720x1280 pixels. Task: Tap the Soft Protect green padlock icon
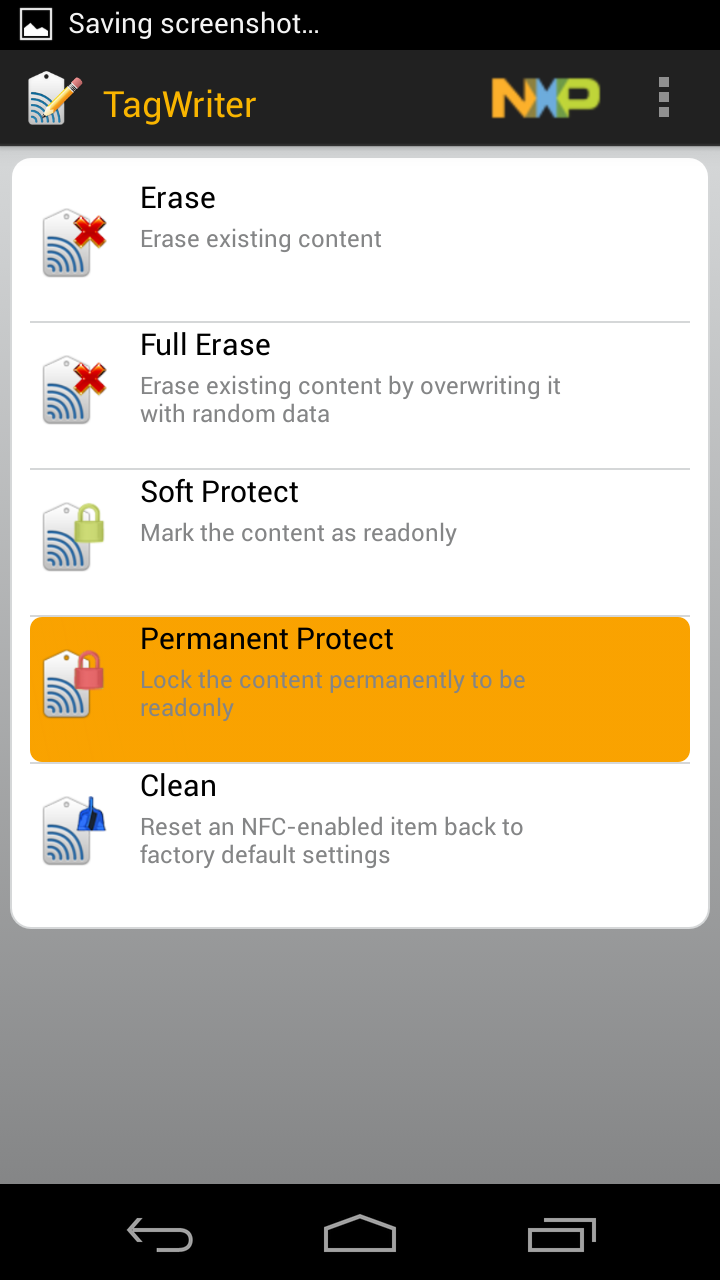coord(74,537)
